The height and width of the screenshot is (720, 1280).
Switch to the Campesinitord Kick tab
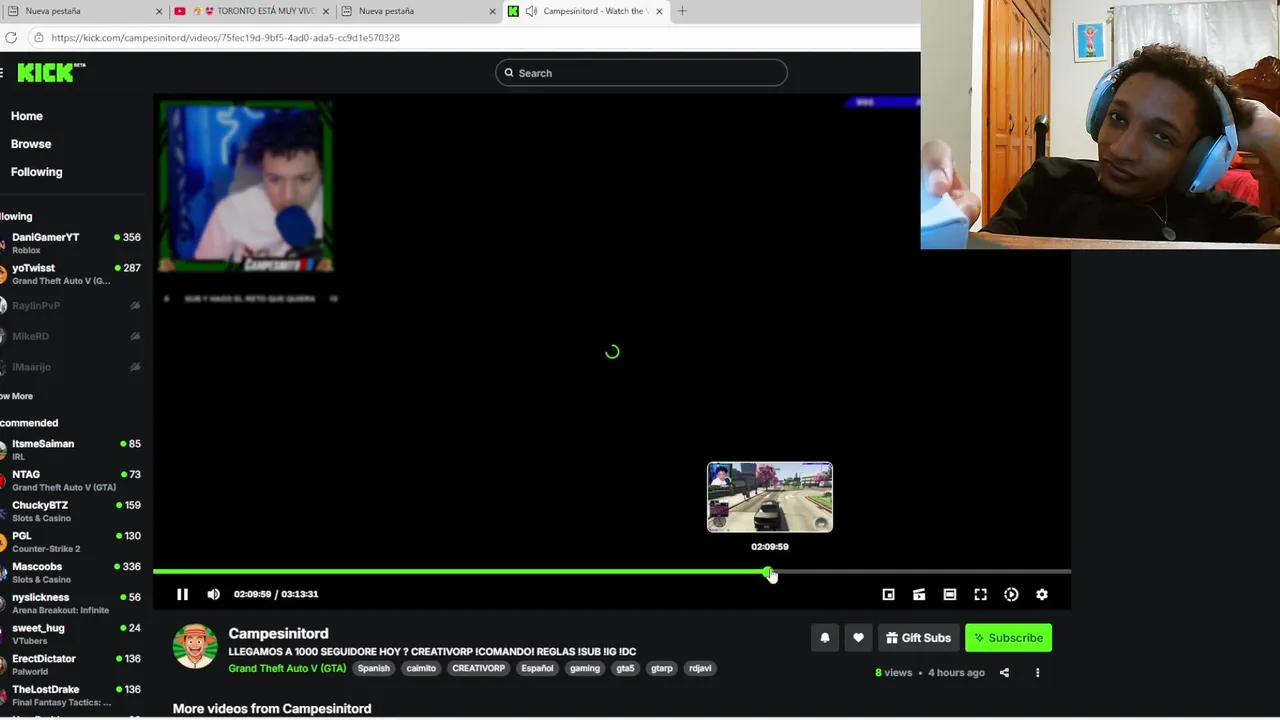[585, 11]
